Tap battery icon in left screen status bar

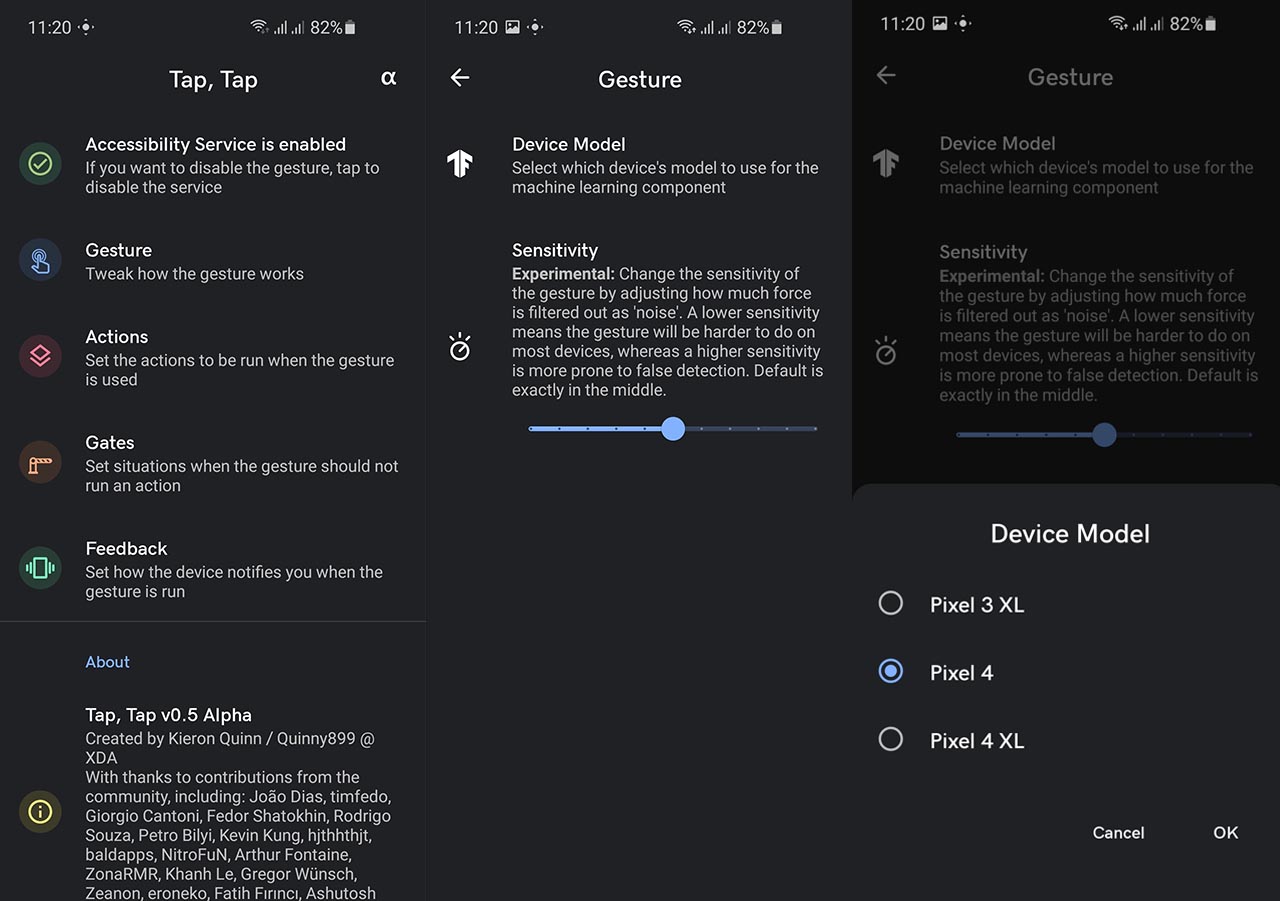click(349, 27)
